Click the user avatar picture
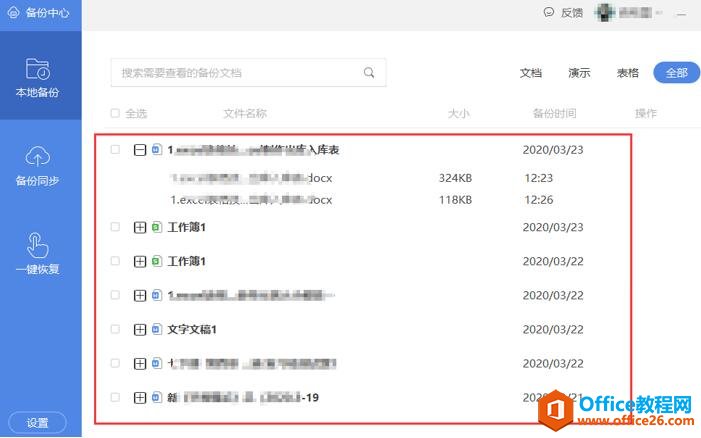This screenshot has width=701, height=438. (605, 13)
